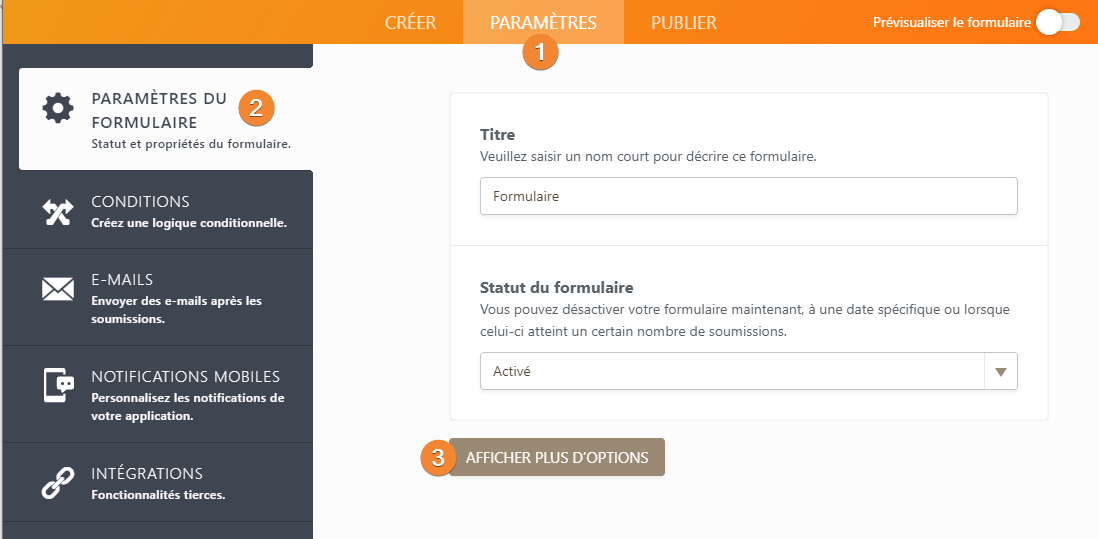Switch to the Créer tab
This screenshot has width=1098, height=539.
pos(410,22)
